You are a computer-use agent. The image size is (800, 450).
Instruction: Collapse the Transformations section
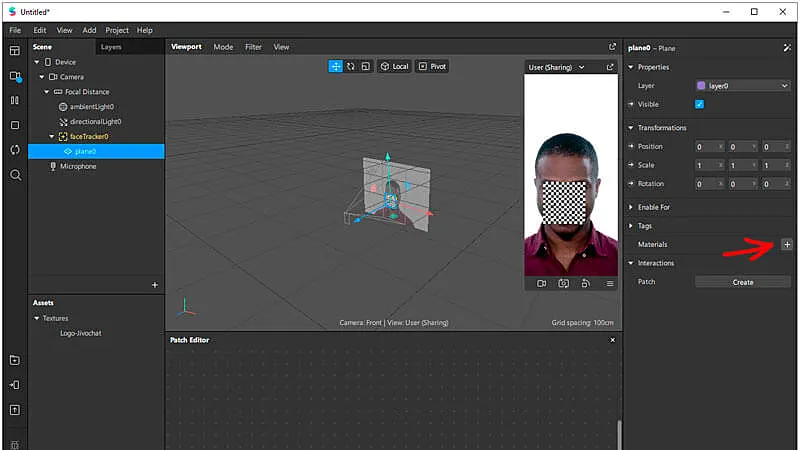point(631,128)
